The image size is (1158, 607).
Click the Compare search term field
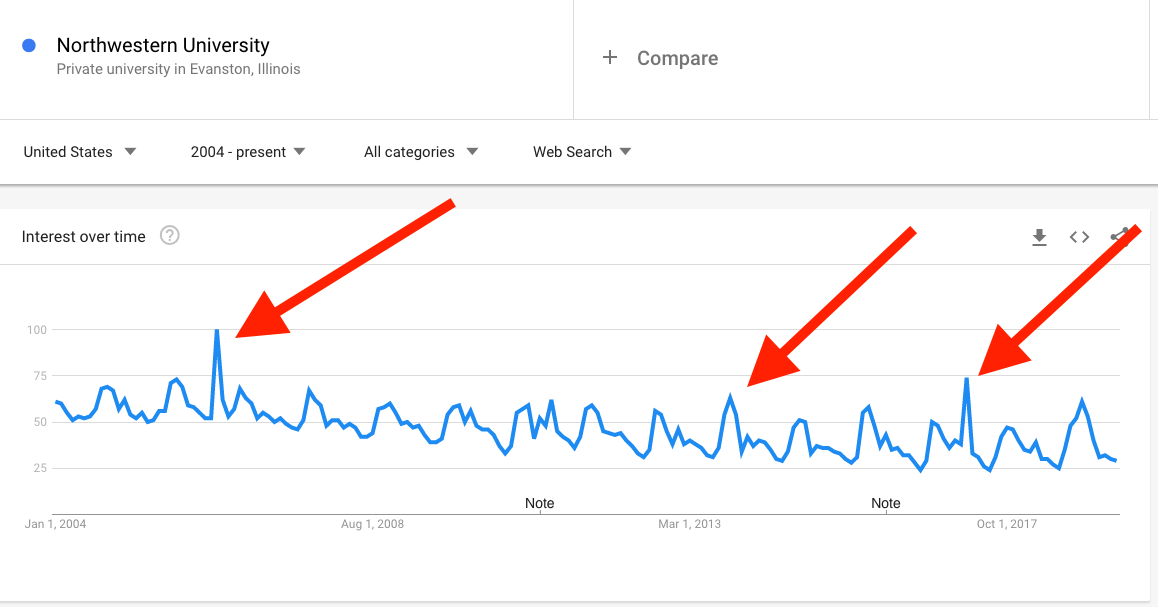tap(860, 59)
